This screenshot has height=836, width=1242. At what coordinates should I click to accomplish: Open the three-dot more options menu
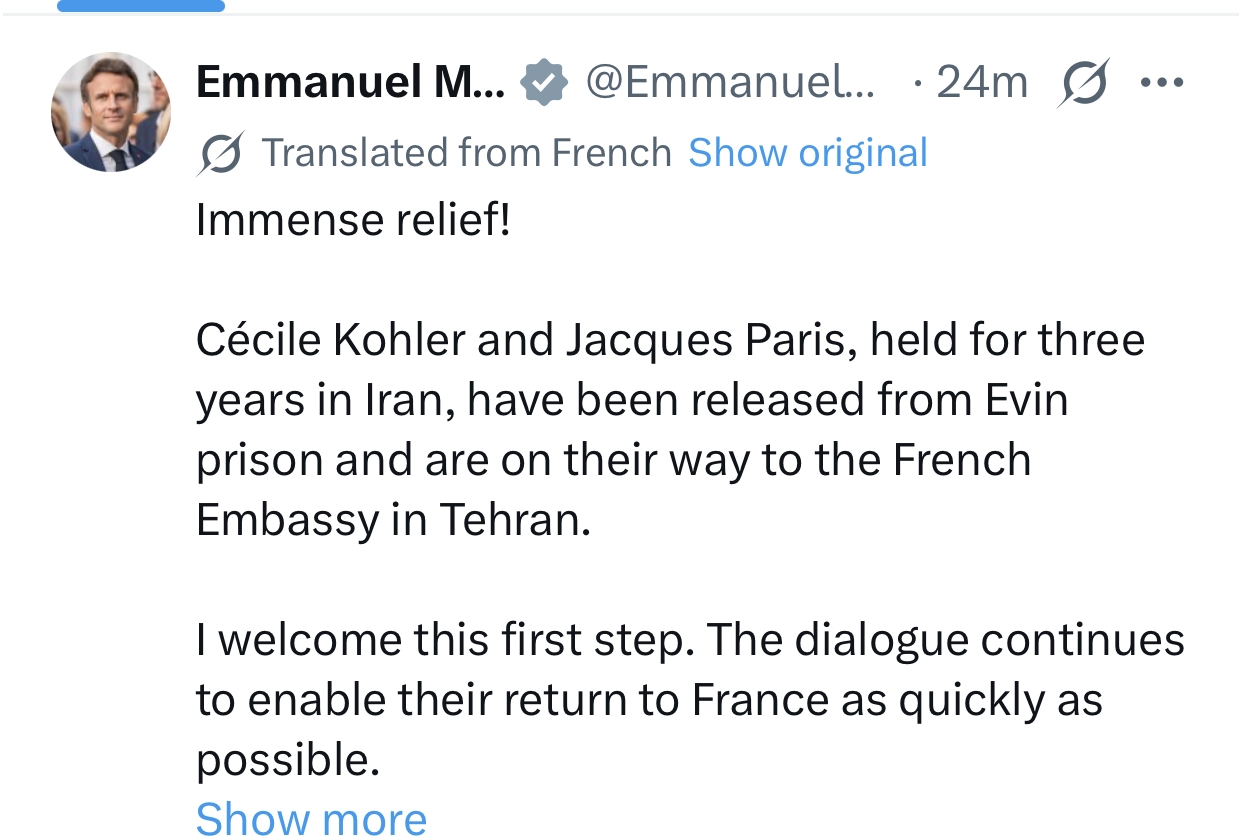pyautogui.click(x=1162, y=83)
